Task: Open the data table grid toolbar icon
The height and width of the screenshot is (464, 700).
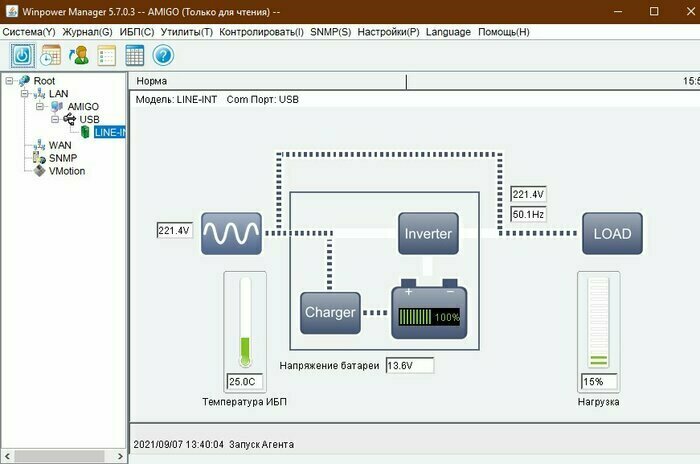Action: [x=134, y=55]
